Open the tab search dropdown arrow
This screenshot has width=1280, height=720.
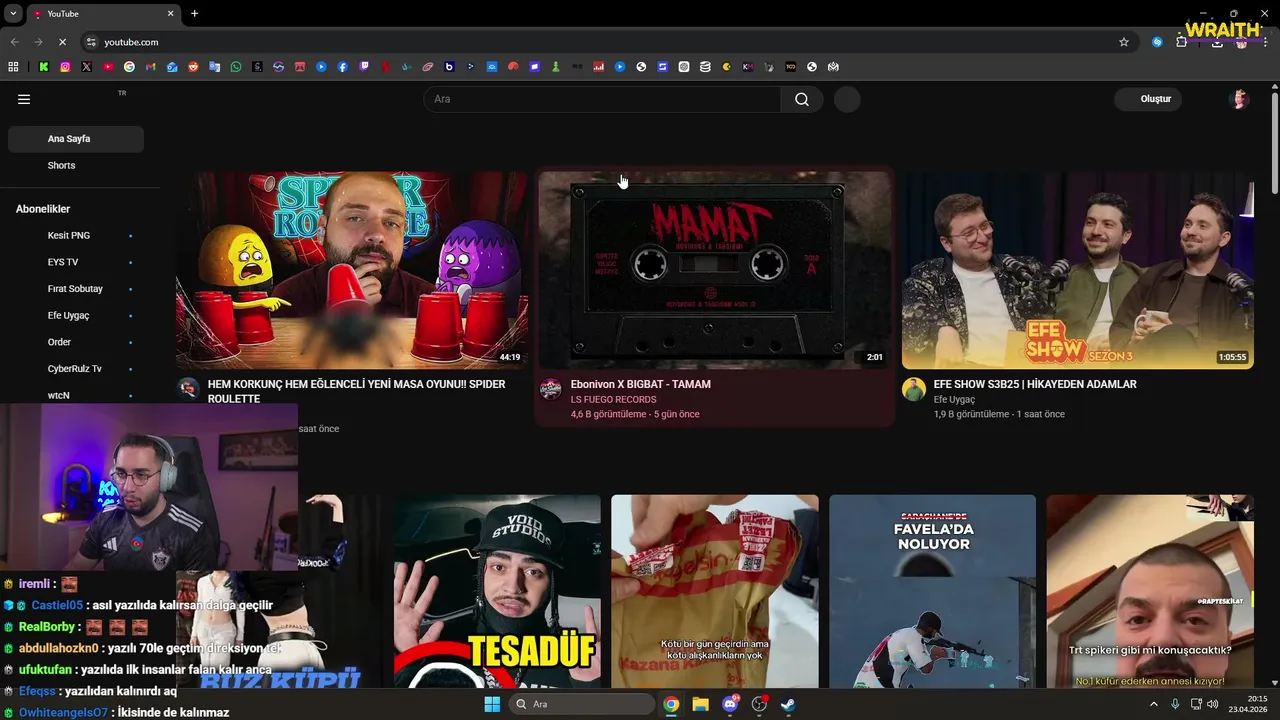coord(13,13)
